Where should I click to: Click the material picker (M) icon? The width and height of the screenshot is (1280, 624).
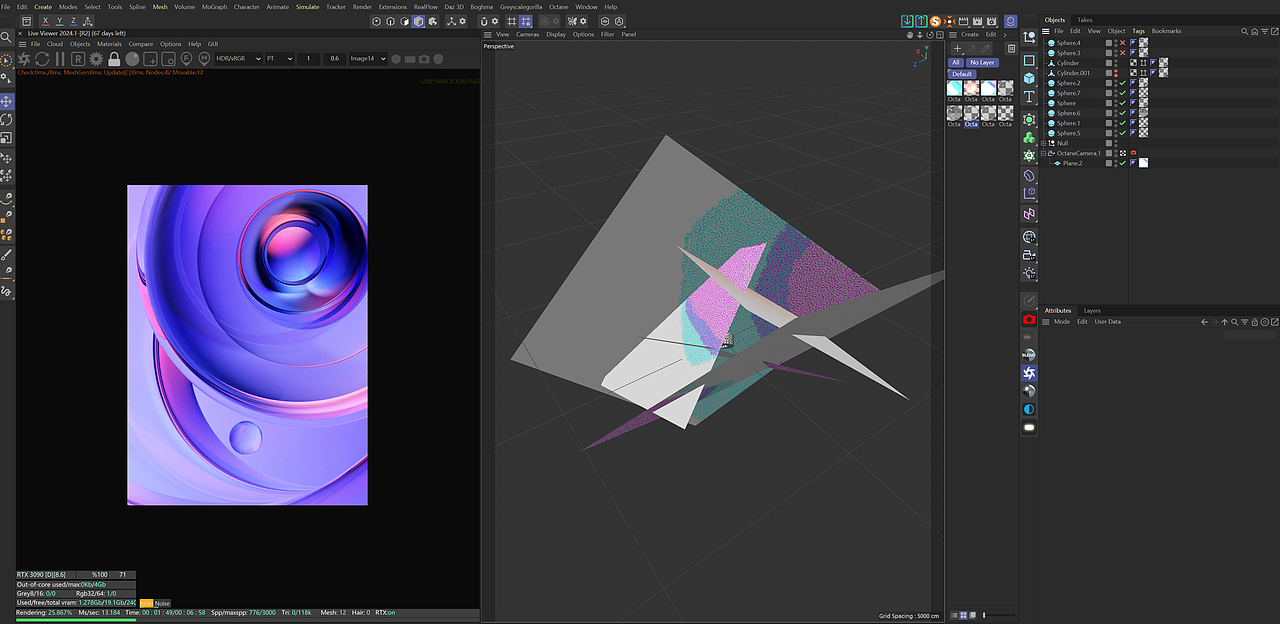pos(204,59)
